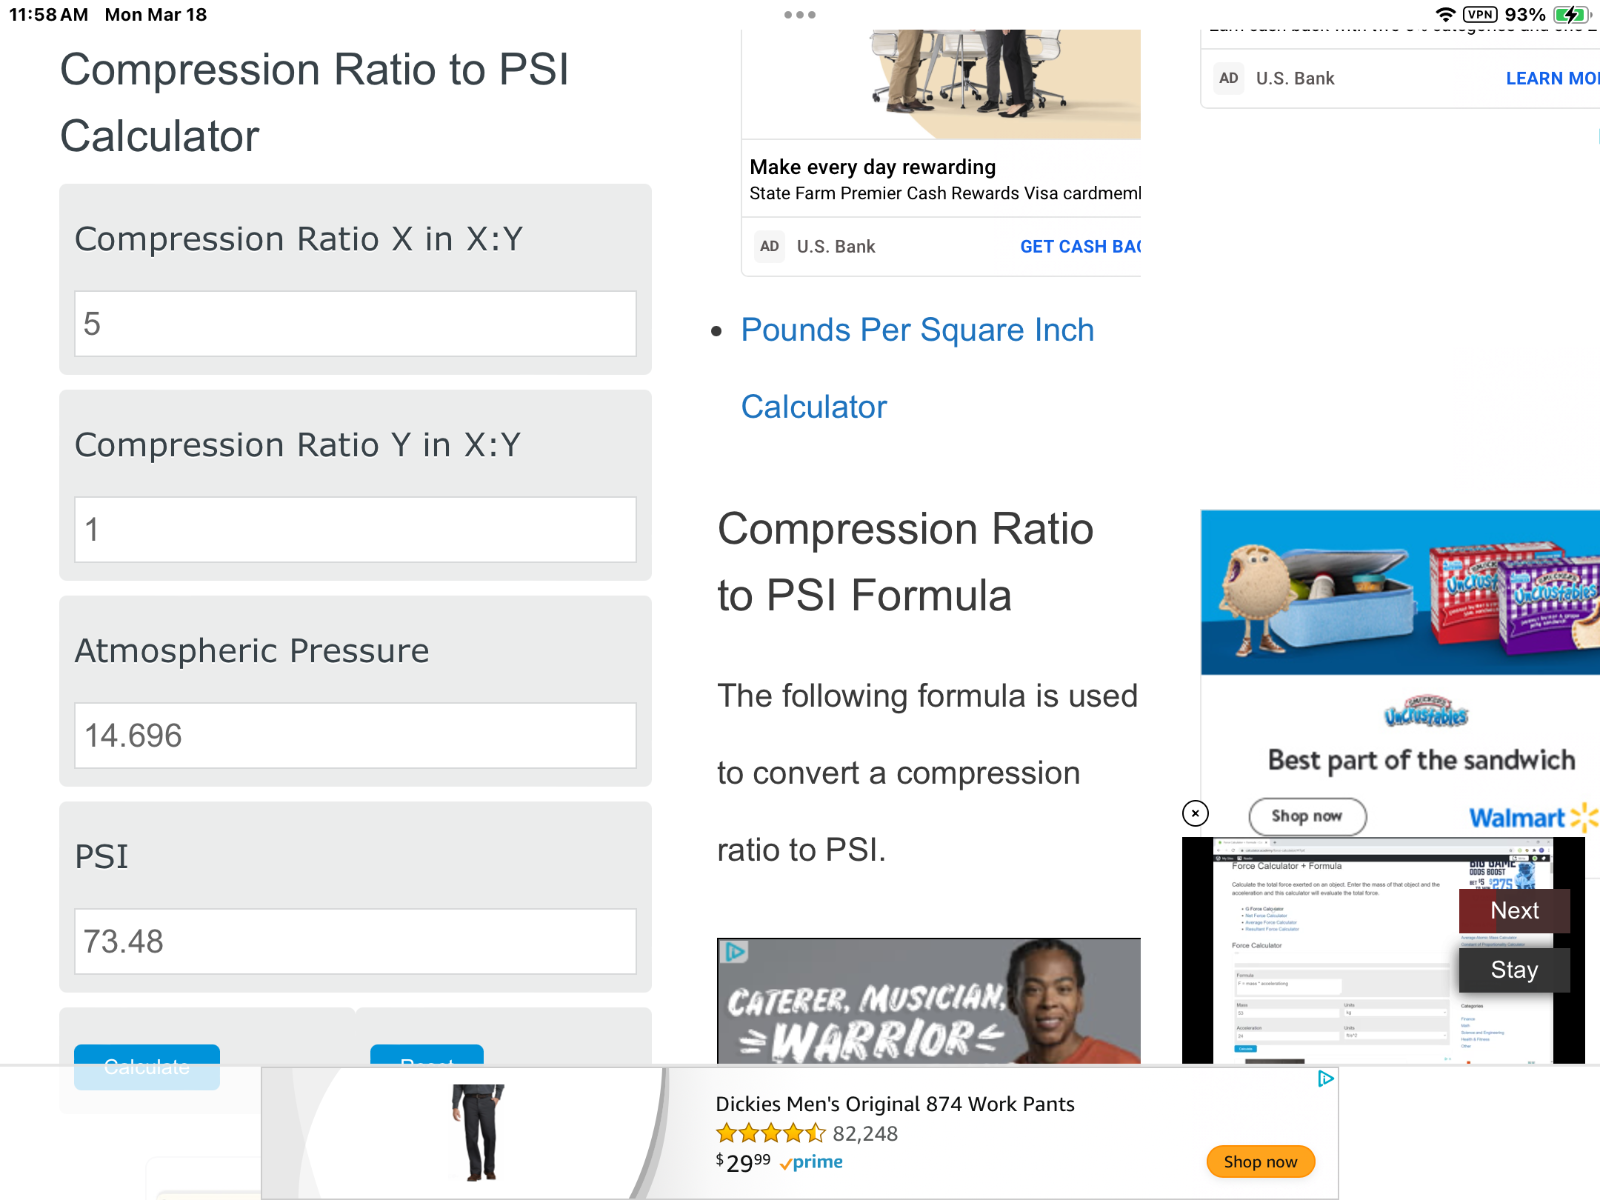Tap Shop now in Walmart ad

pyautogui.click(x=1306, y=816)
